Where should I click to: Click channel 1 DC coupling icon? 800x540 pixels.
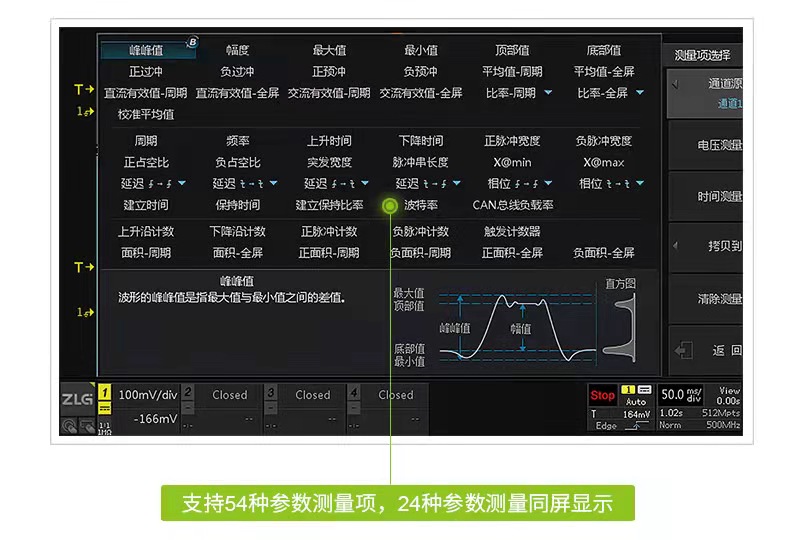[x=105, y=408]
